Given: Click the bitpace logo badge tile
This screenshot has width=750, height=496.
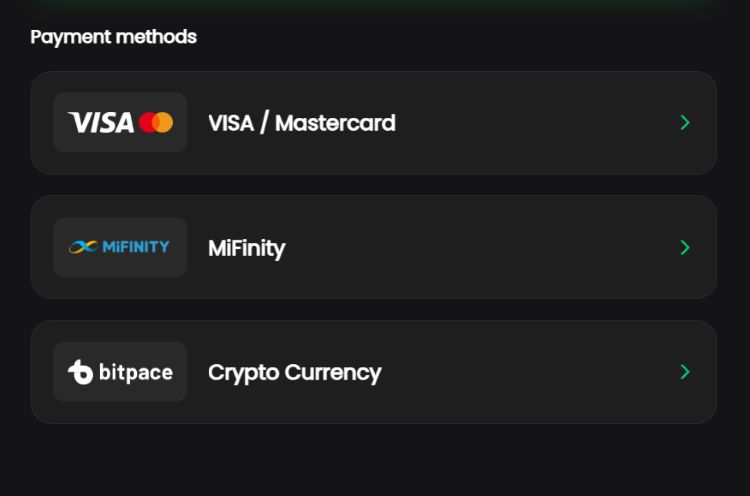Looking at the screenshot, I should click(120, 372).
